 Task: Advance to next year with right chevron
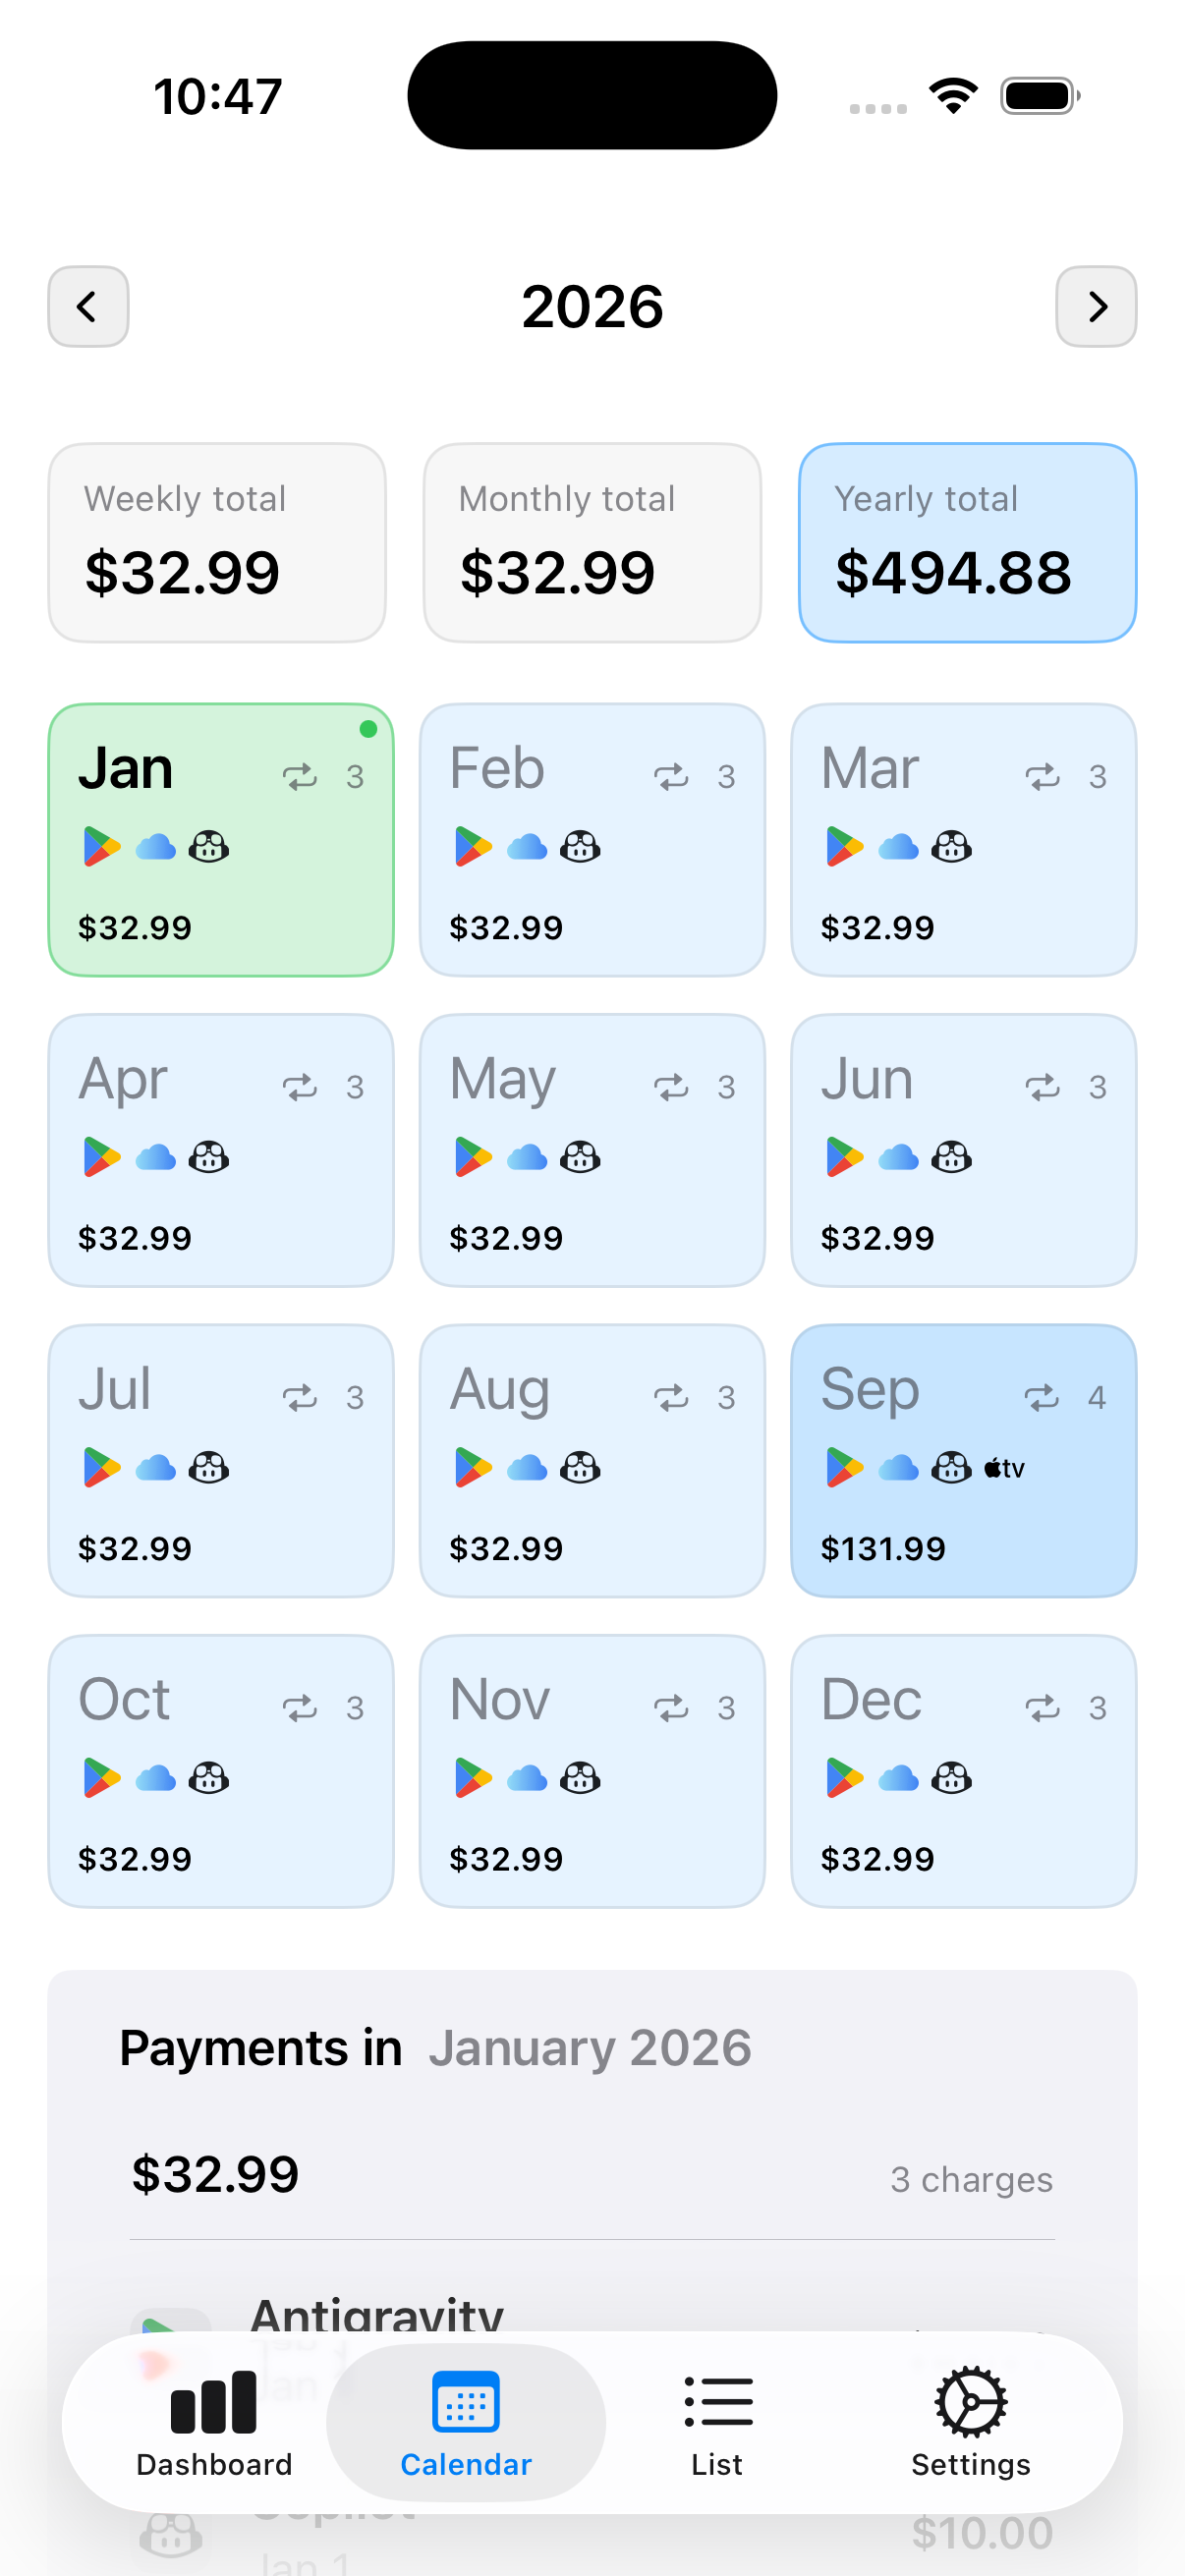tap(1095, 306)
